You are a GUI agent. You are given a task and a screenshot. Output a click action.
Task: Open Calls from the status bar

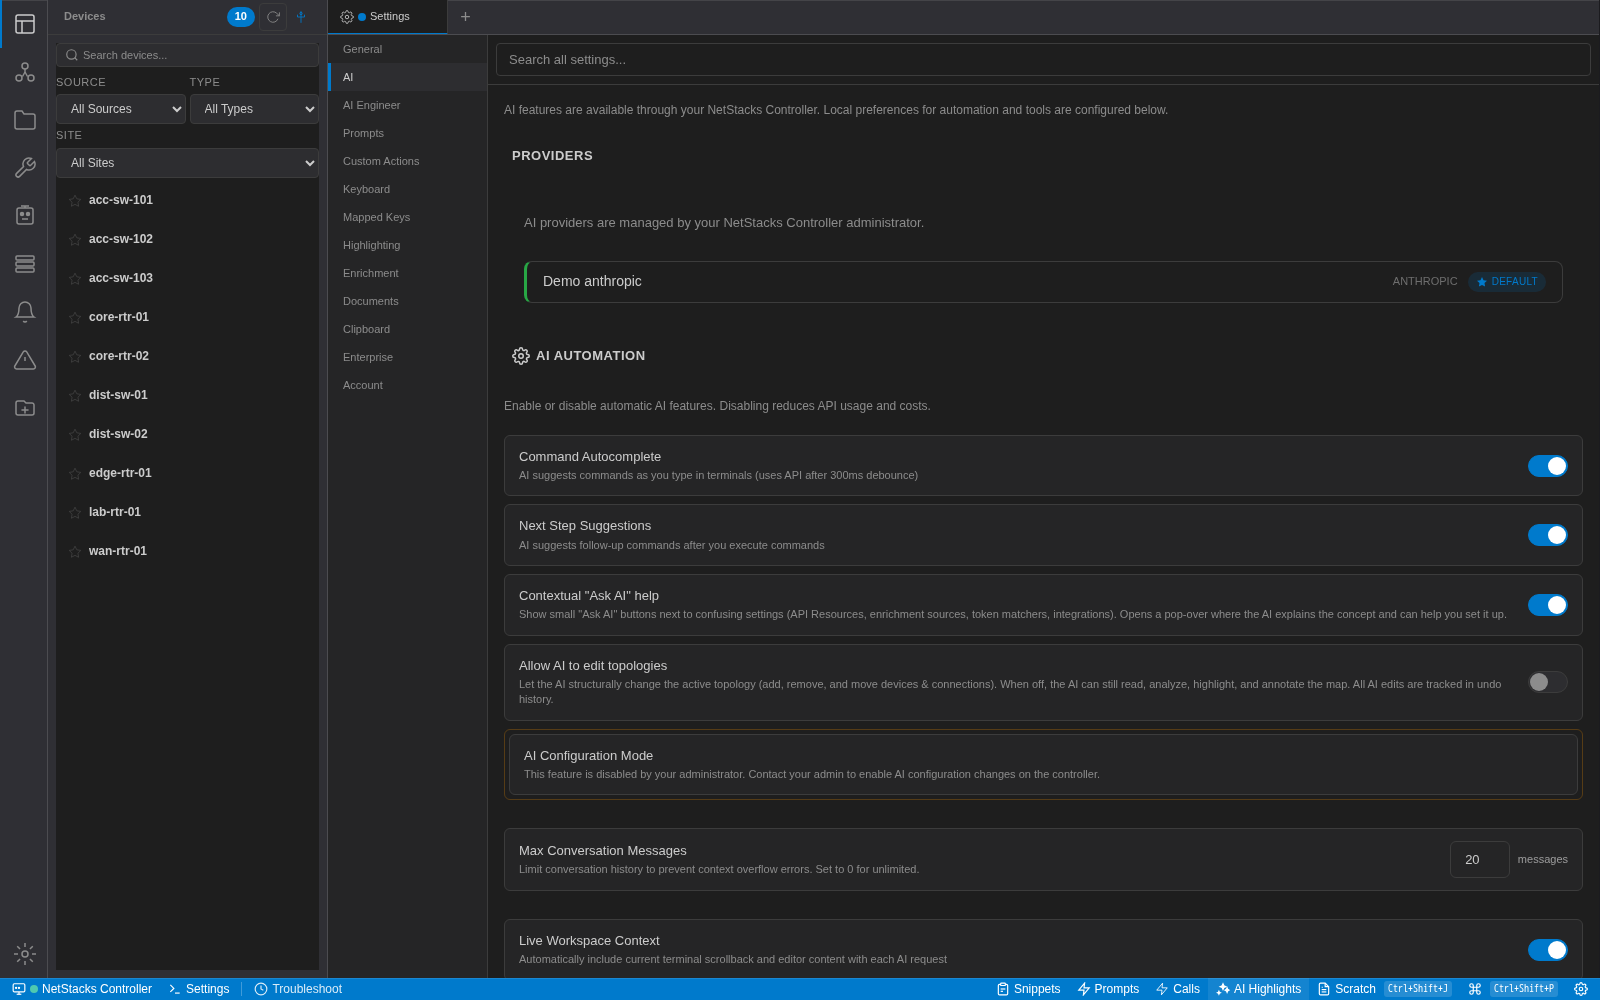(x=1177, y=989)
